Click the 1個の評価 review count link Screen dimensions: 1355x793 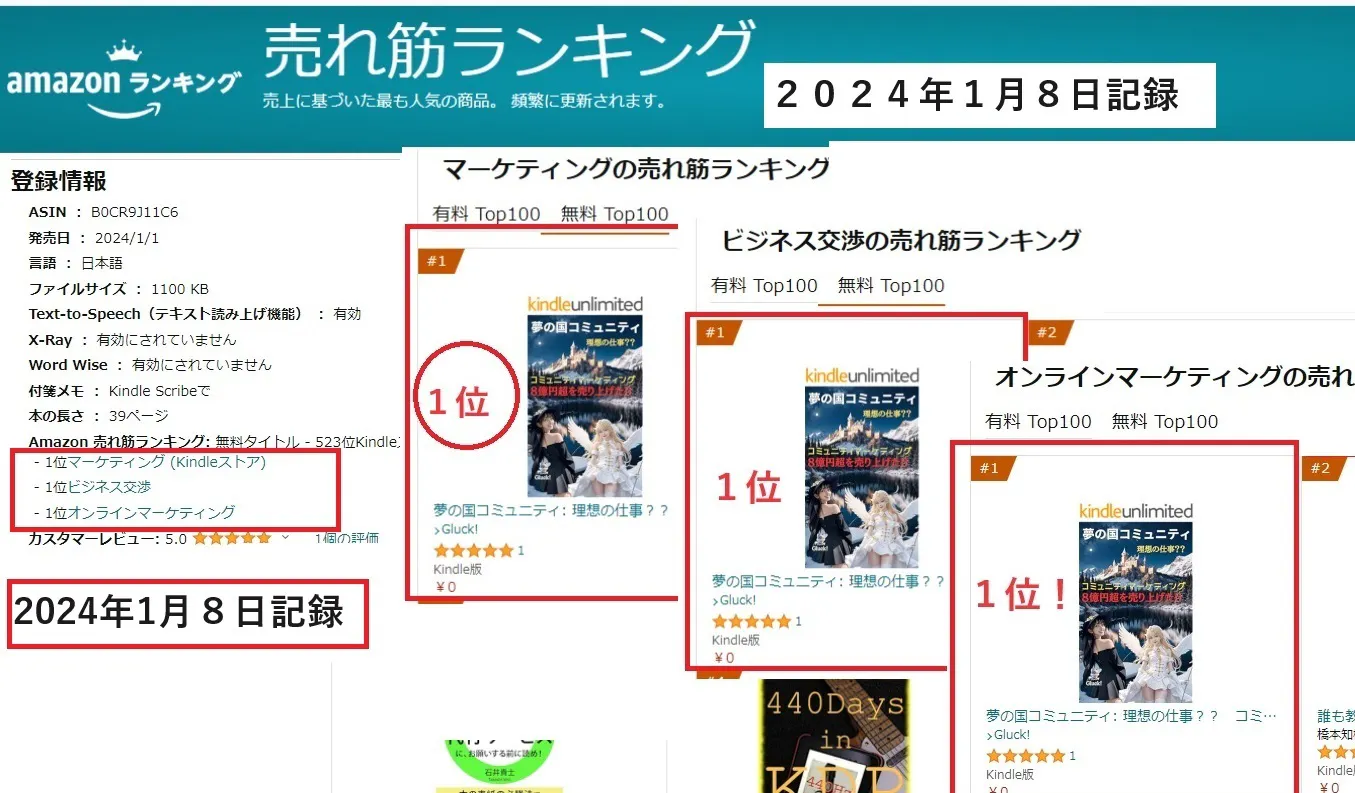coord(347,538)
